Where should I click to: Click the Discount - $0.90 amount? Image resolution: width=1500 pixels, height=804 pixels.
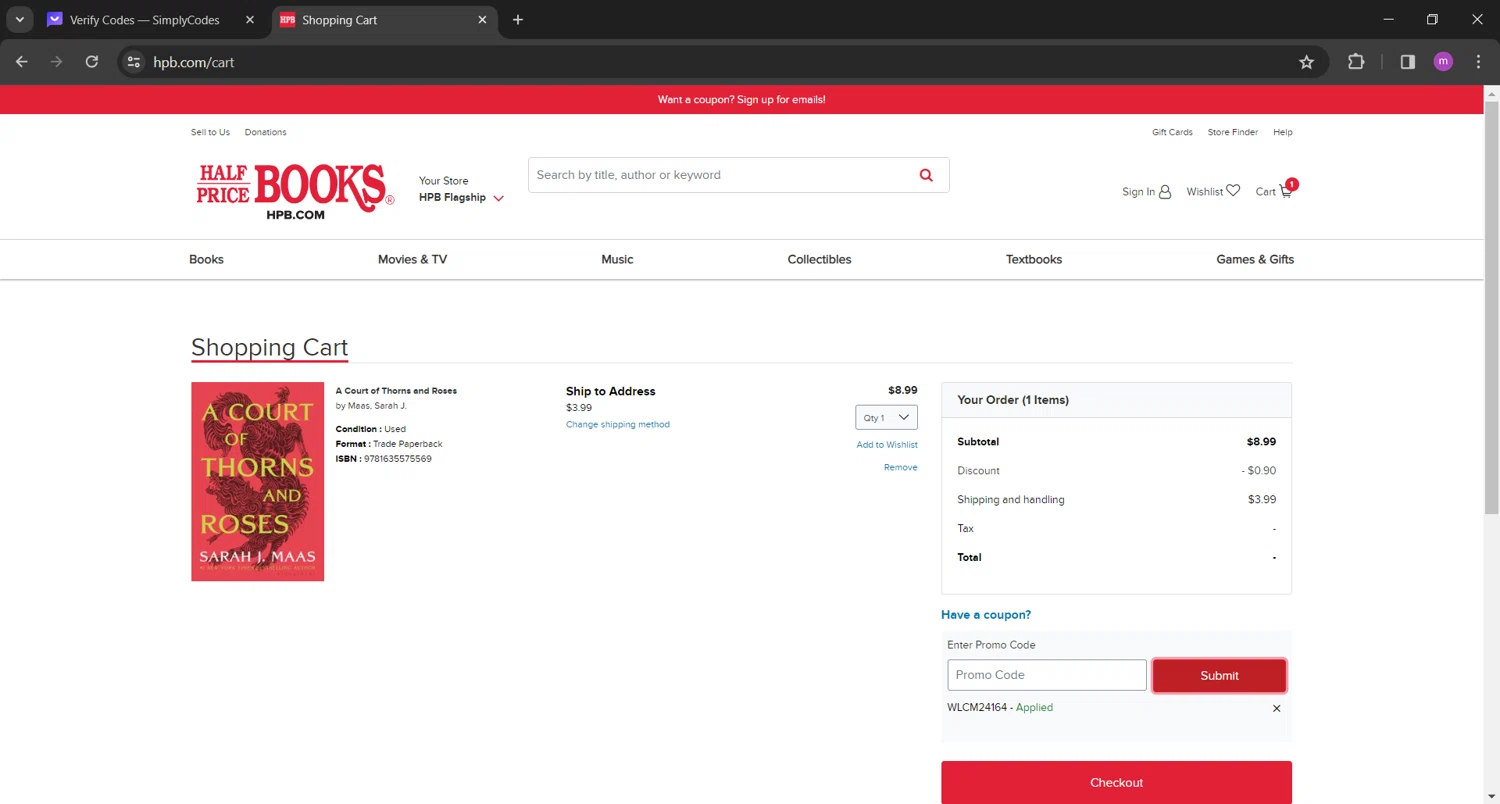click(x=1258, y=471)
